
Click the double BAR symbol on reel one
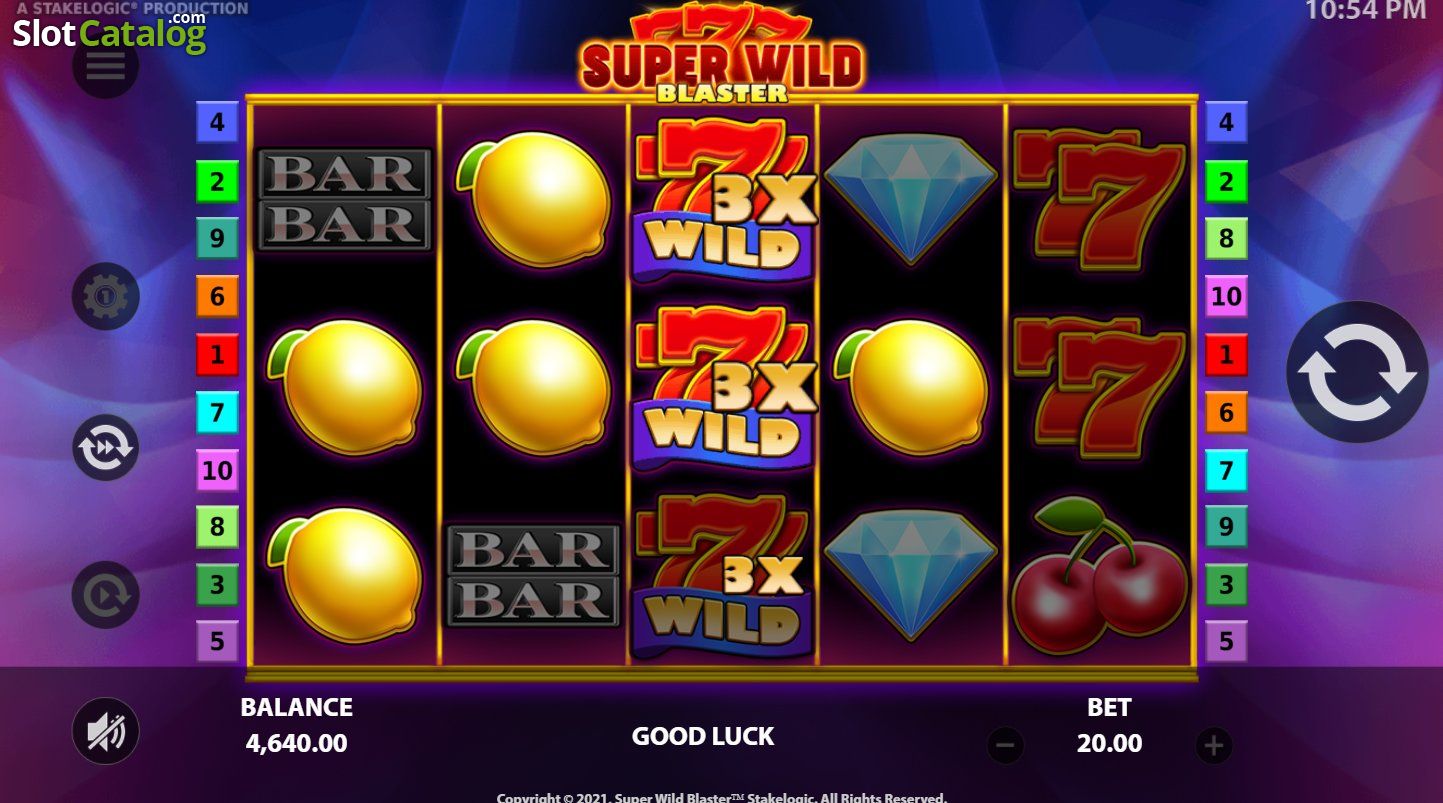(x=344, y=199)
